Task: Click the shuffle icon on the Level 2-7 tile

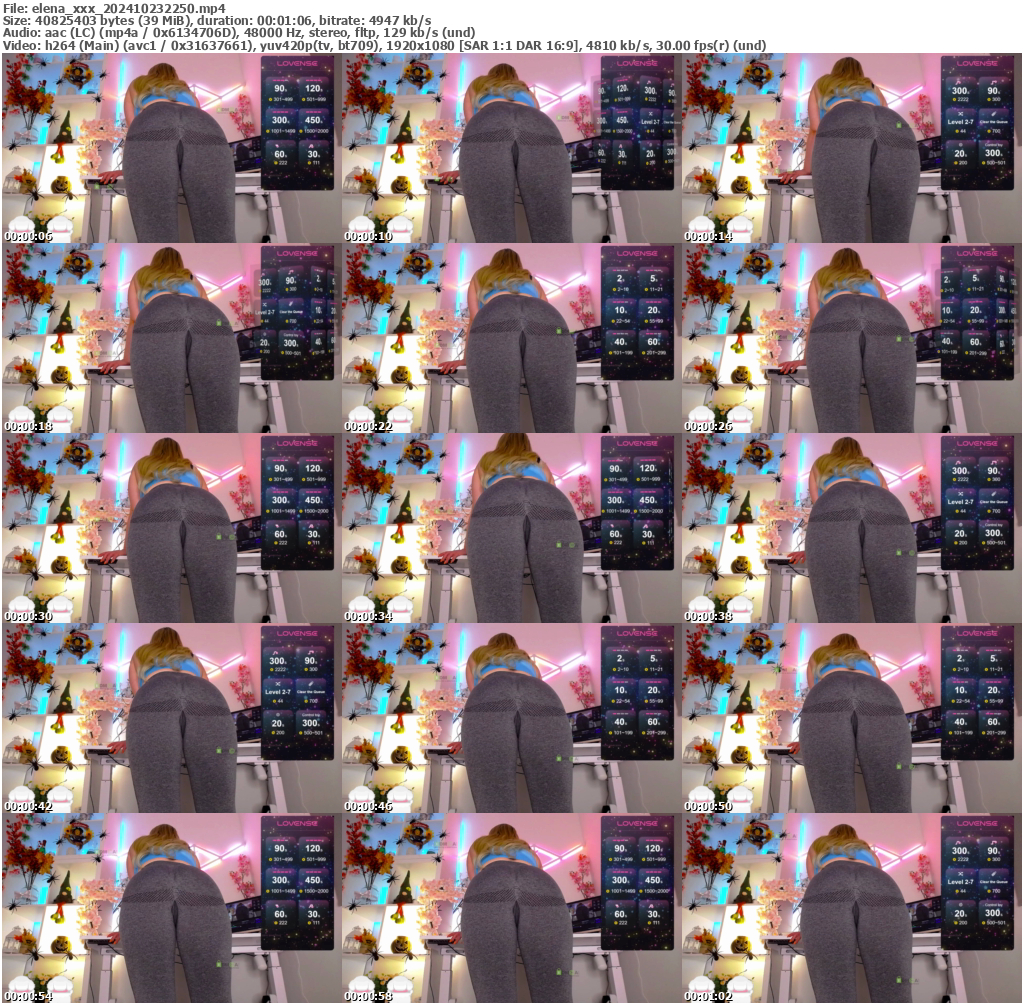Action: pos(961,114)
